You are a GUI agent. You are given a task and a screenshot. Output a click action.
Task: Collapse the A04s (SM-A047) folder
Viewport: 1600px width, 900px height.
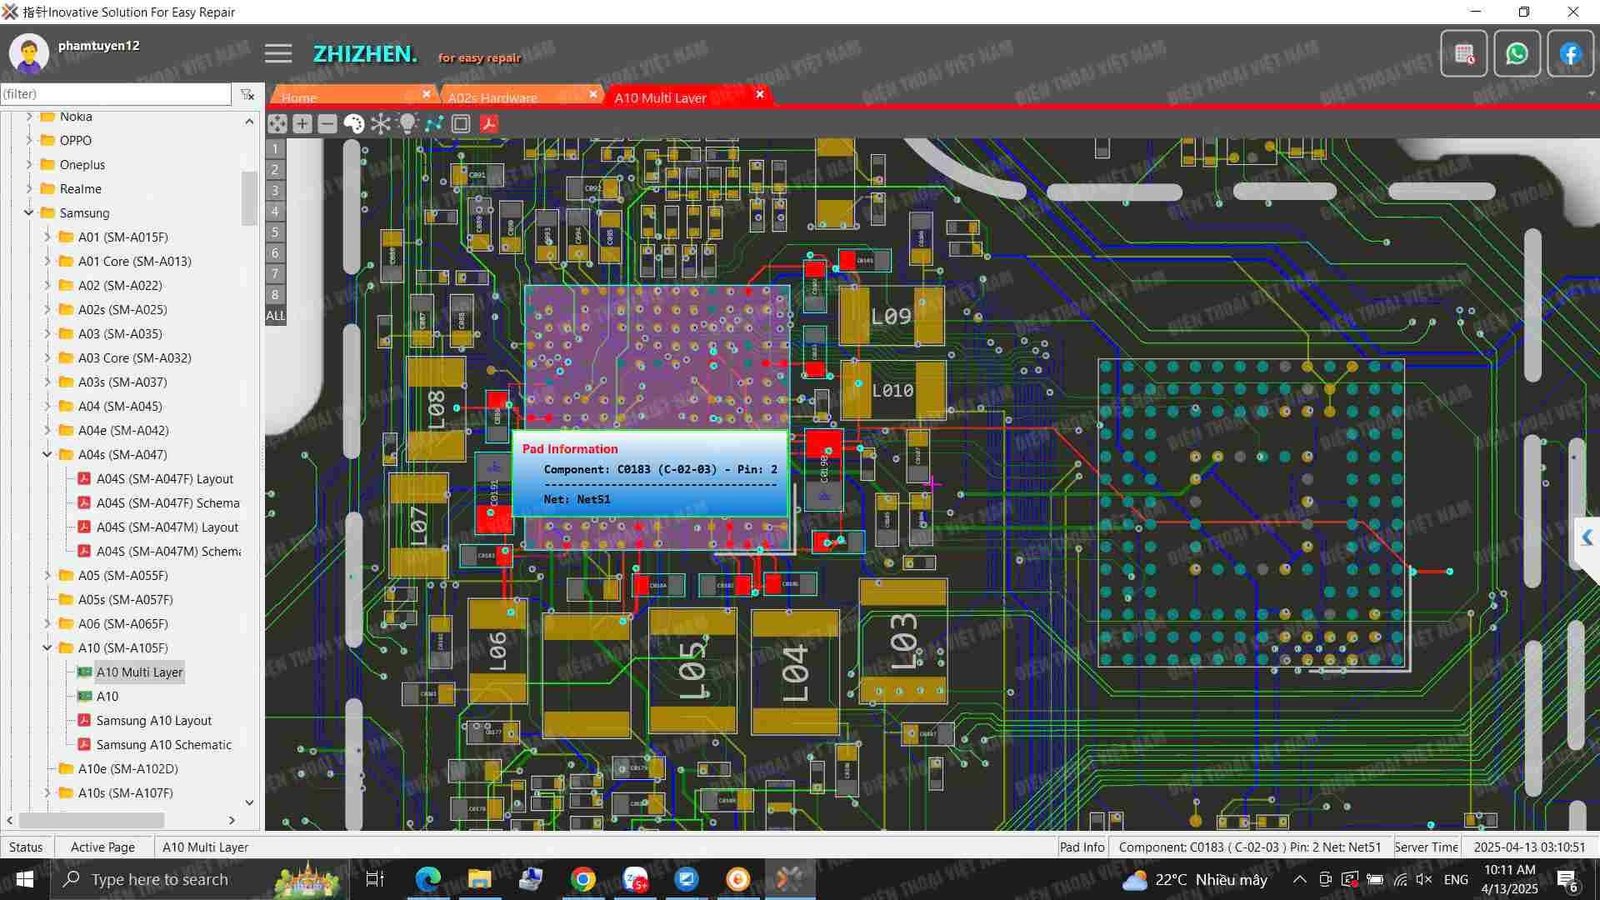47,455
